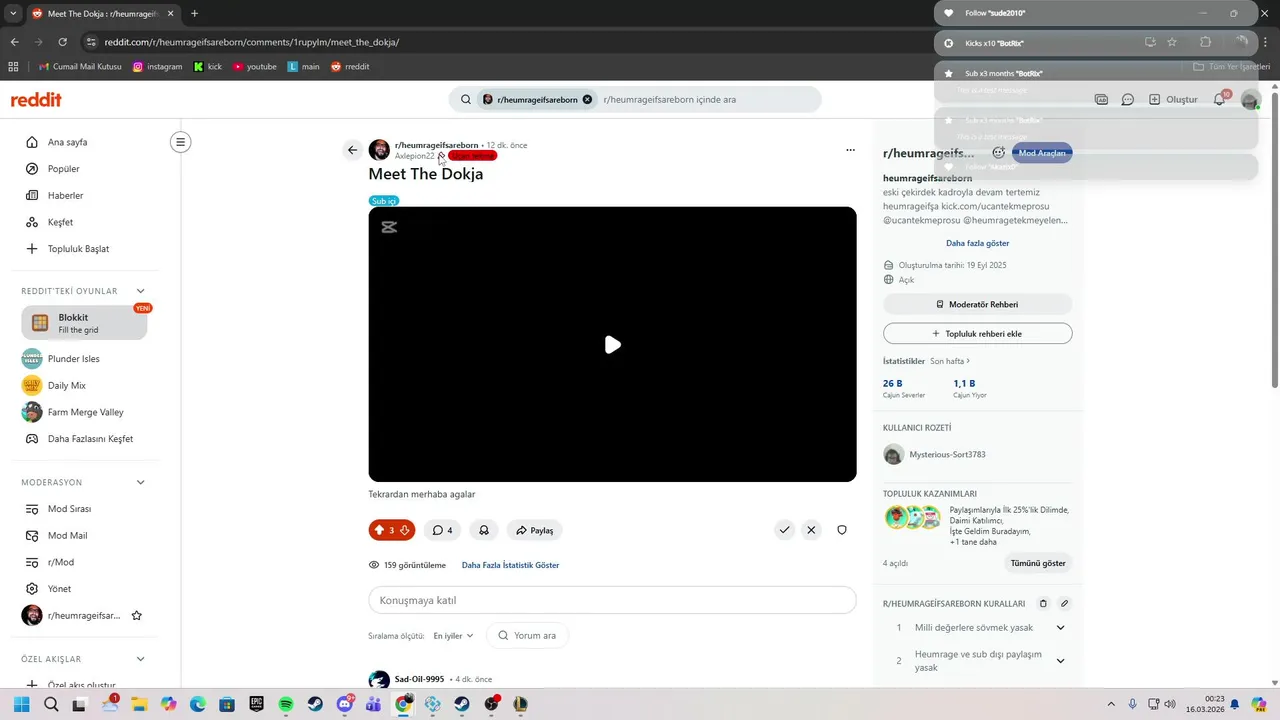This screenshot has width=1280, height=720.
Task: Click the Oluştur create post button
Action: coord(1173,100)
